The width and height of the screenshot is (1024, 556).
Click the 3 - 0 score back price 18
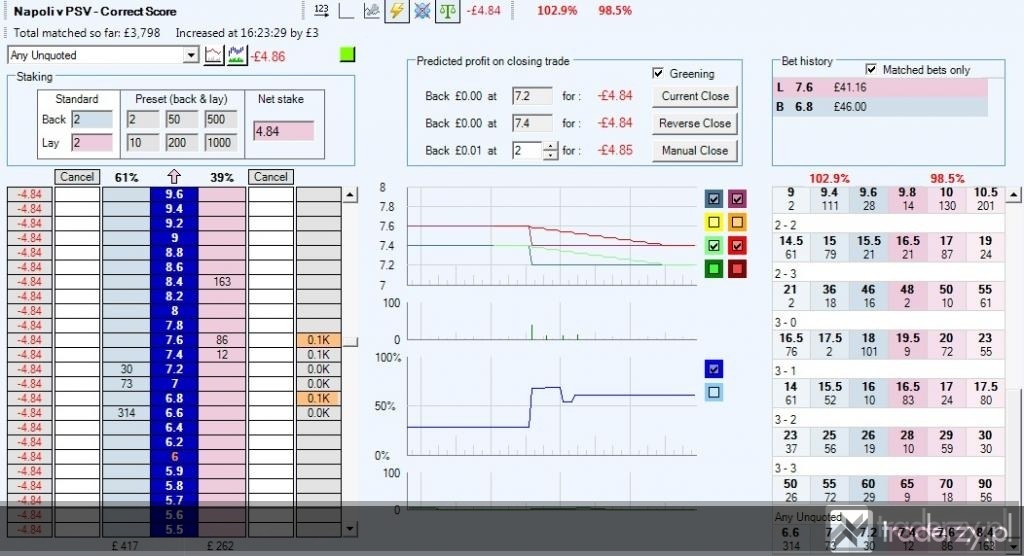869,344
